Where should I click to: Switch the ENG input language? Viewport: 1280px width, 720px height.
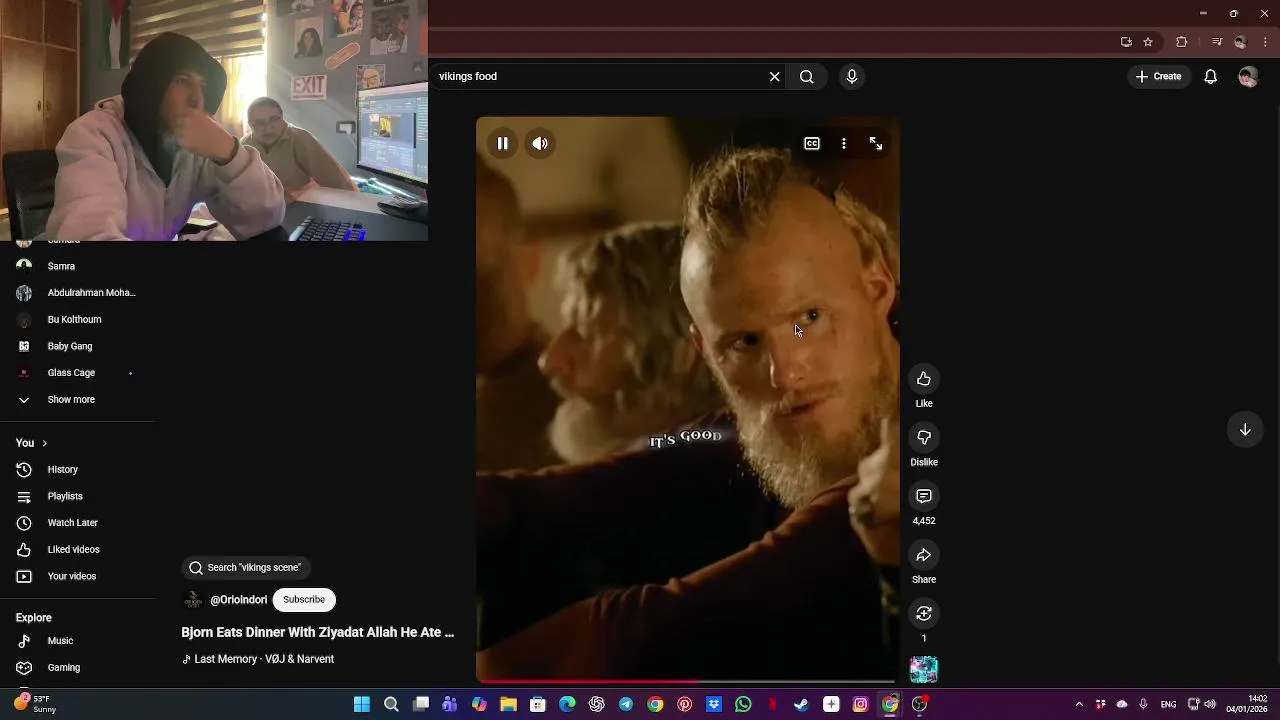(x=1168, y=704)
